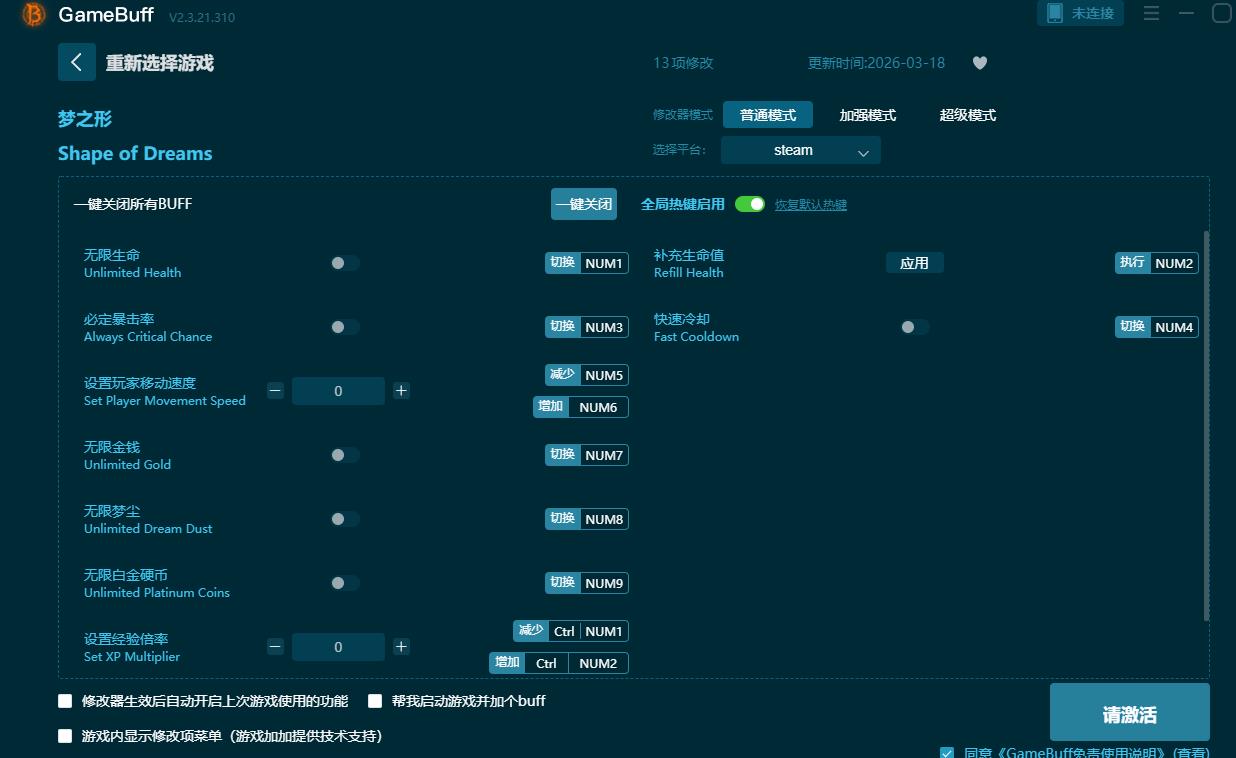Apply Refill Health with 应用 button
Screen dimensions: 1236x758
(x=915, y=263)
